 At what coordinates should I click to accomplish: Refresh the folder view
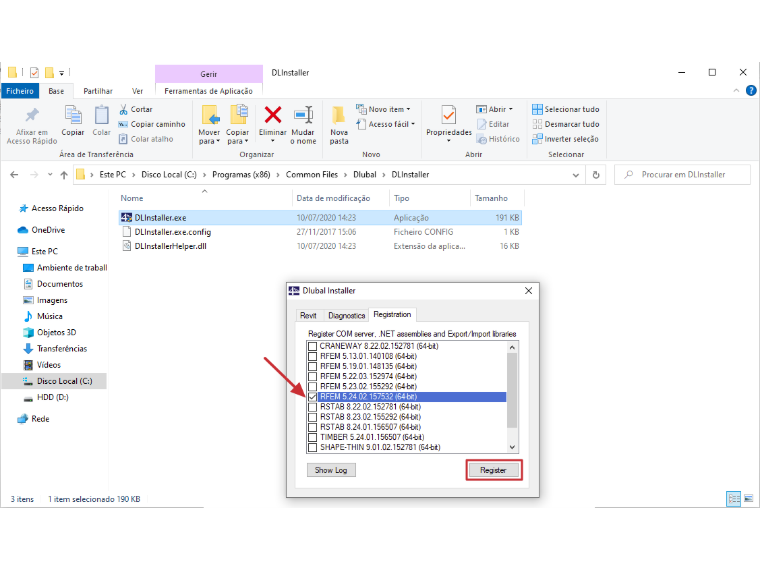click(x=596, y=175)
